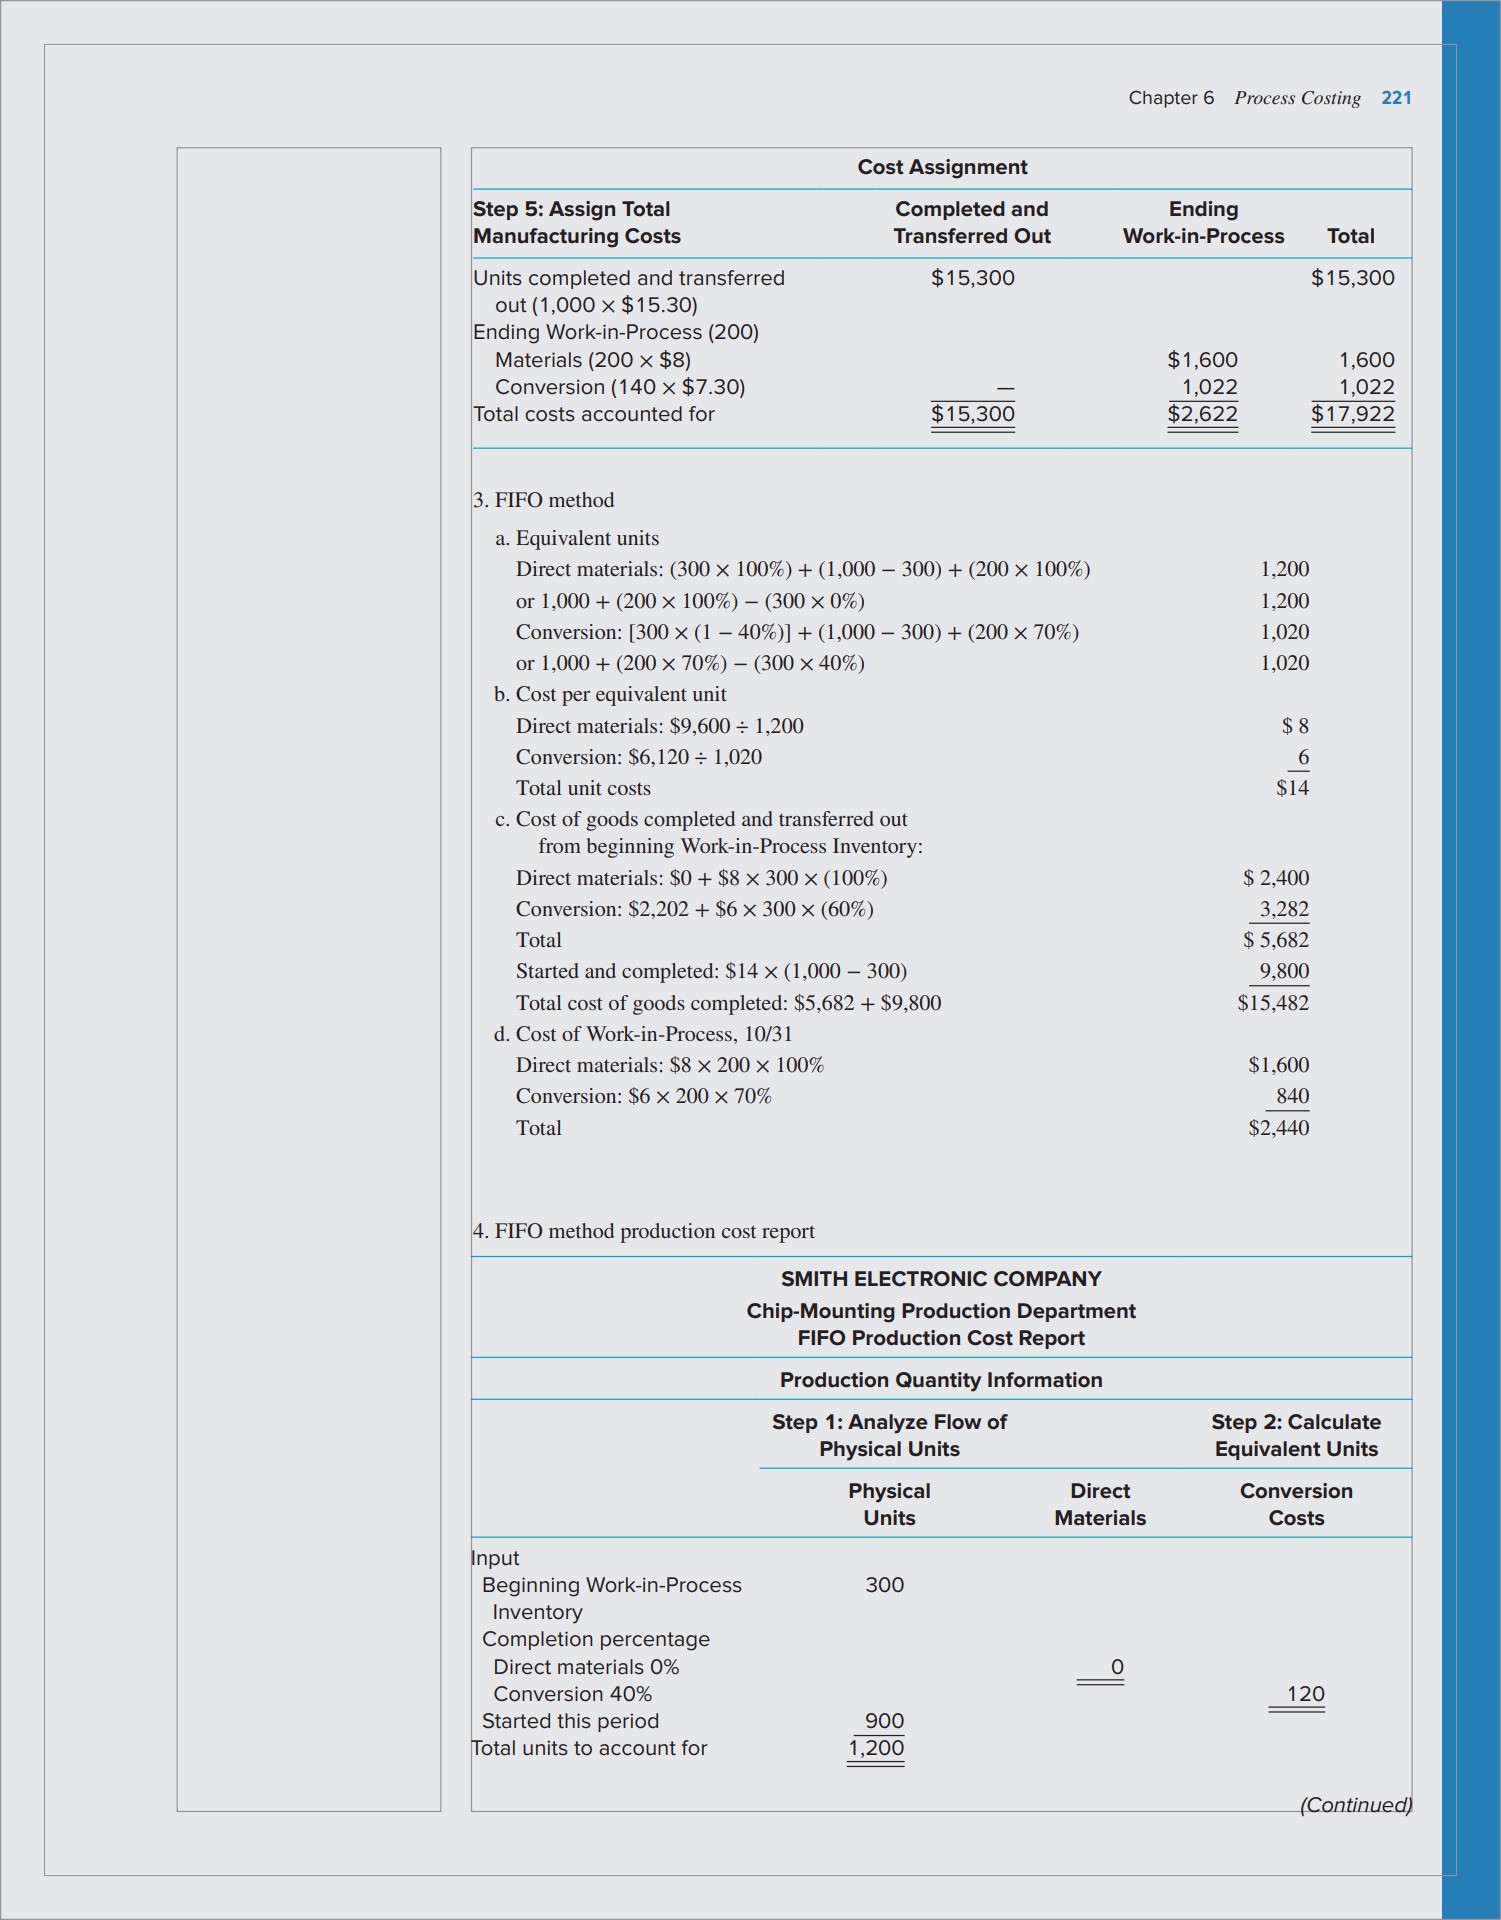Image resolution: width=1501 pixels, height=1920 pixels.
Task: Click 'Production Quantity Information' section heading
Action: click(x=941, y=1380)
